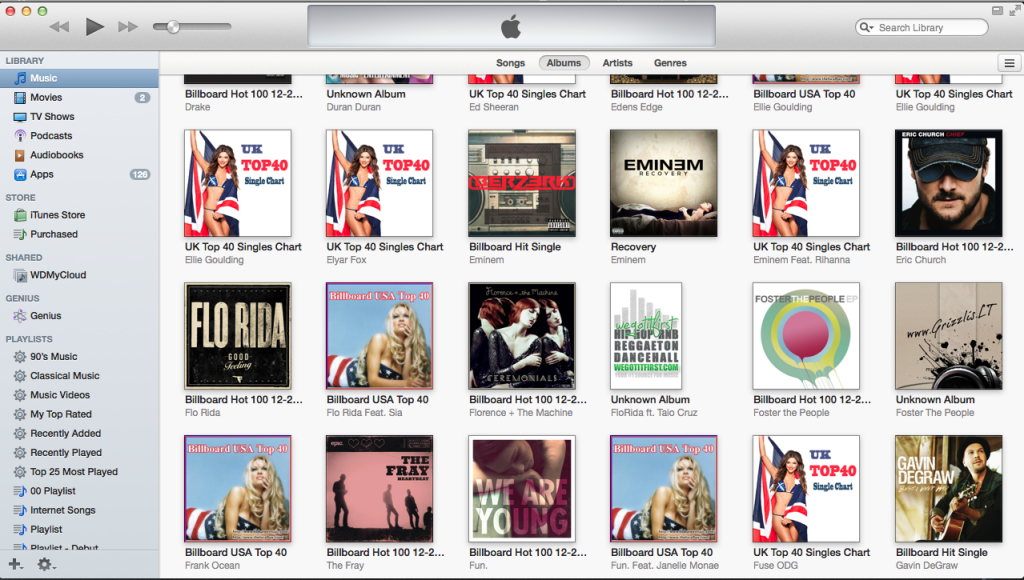The width and height of the screenshot is (1024, 580).
Task: Click the Movies badge showing 2
Action: point(142,97)
